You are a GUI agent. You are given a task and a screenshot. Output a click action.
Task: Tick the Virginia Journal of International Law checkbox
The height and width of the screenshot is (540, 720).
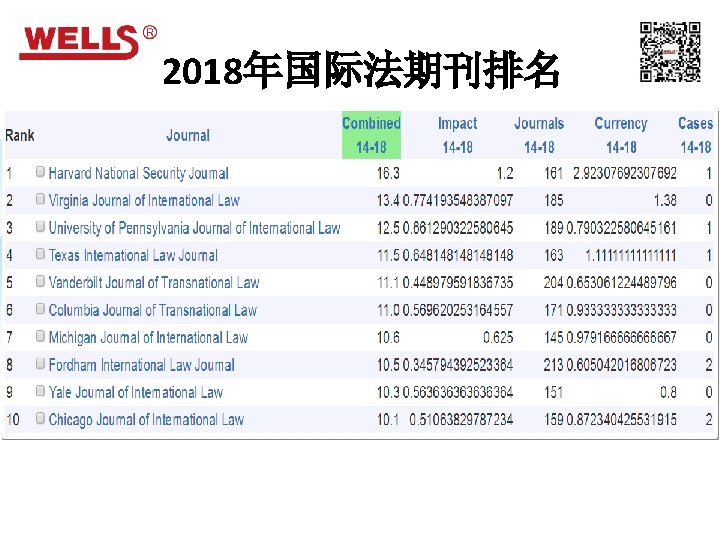[40, 199]
